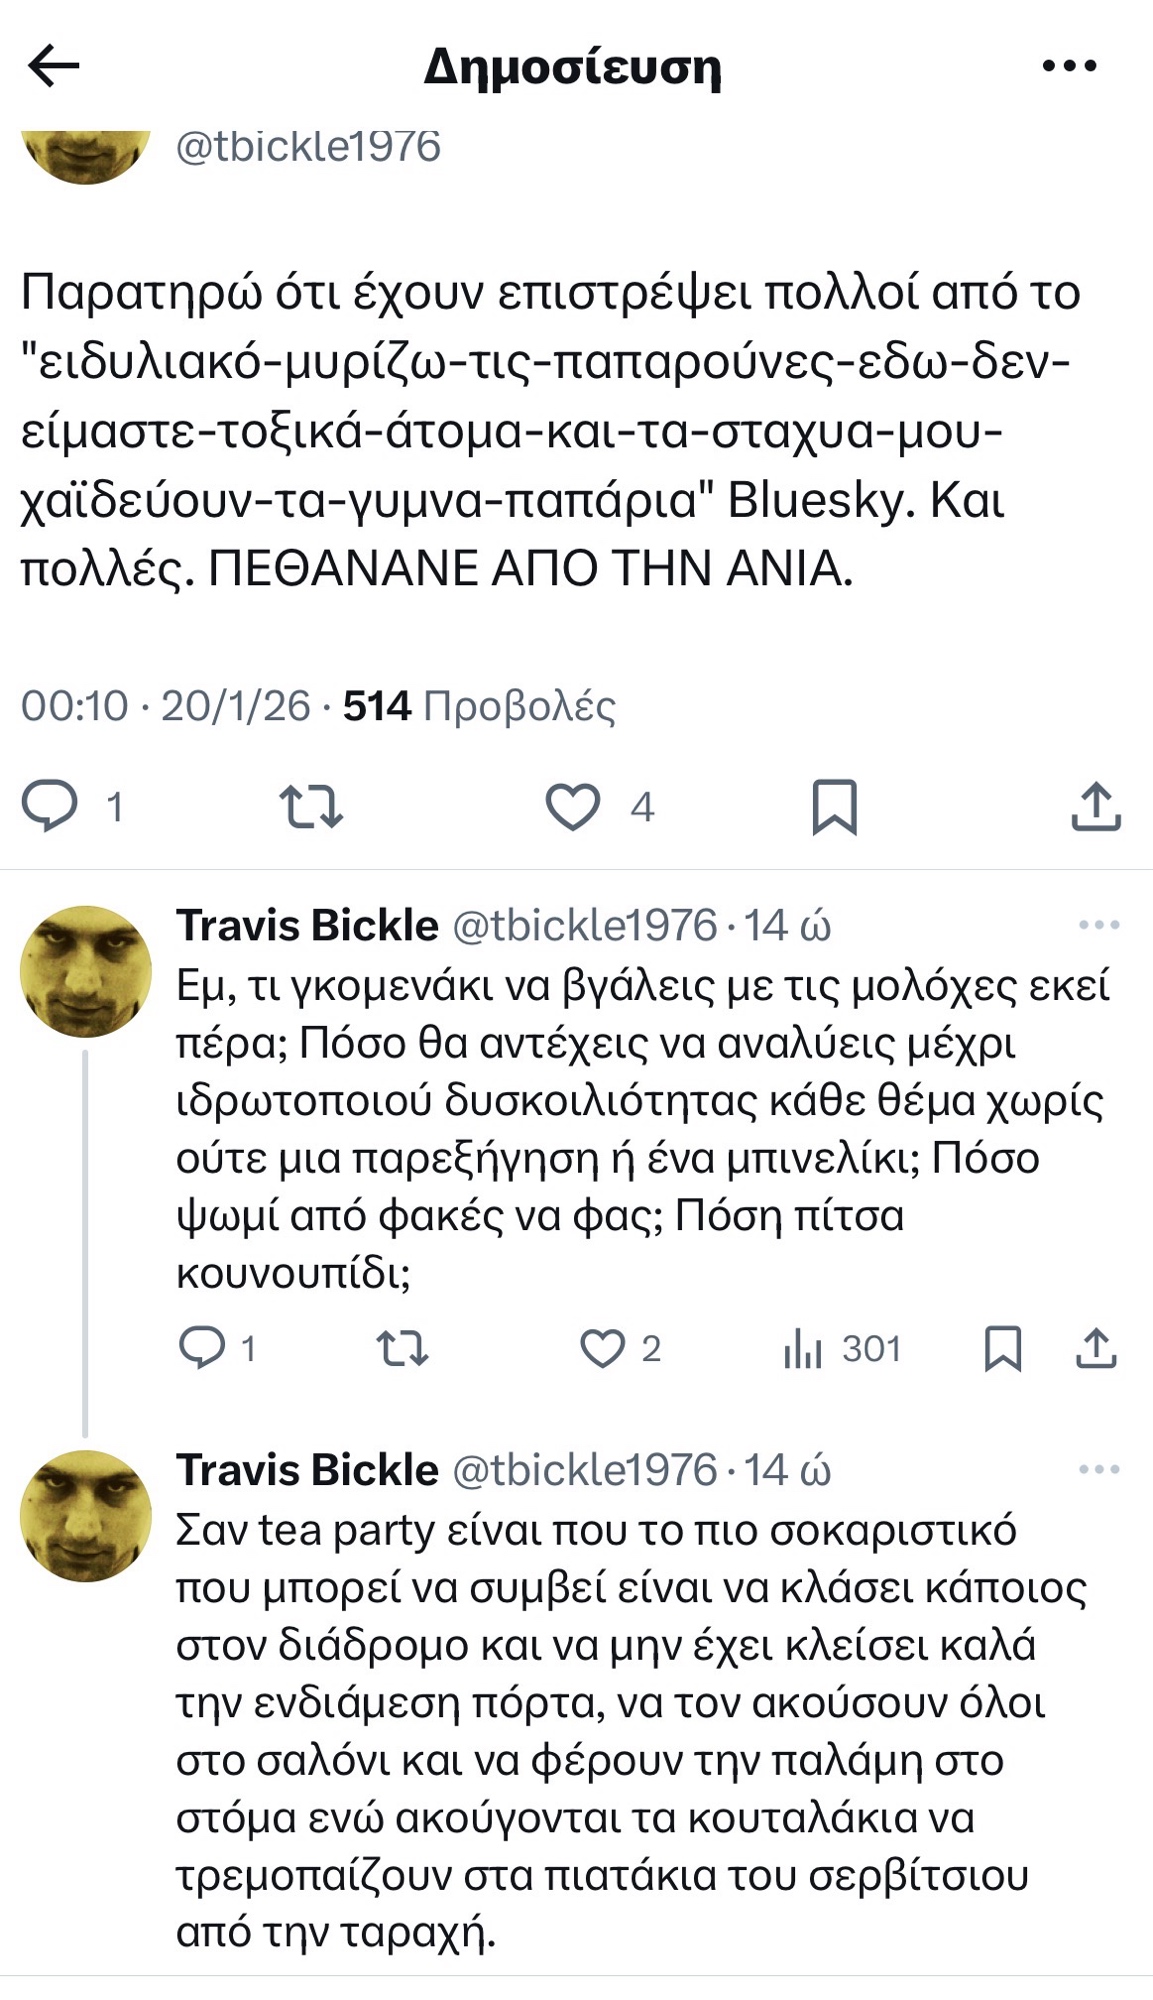Open the three-dot menu in the header
1153x2000 pixels.
(1069, 66)
